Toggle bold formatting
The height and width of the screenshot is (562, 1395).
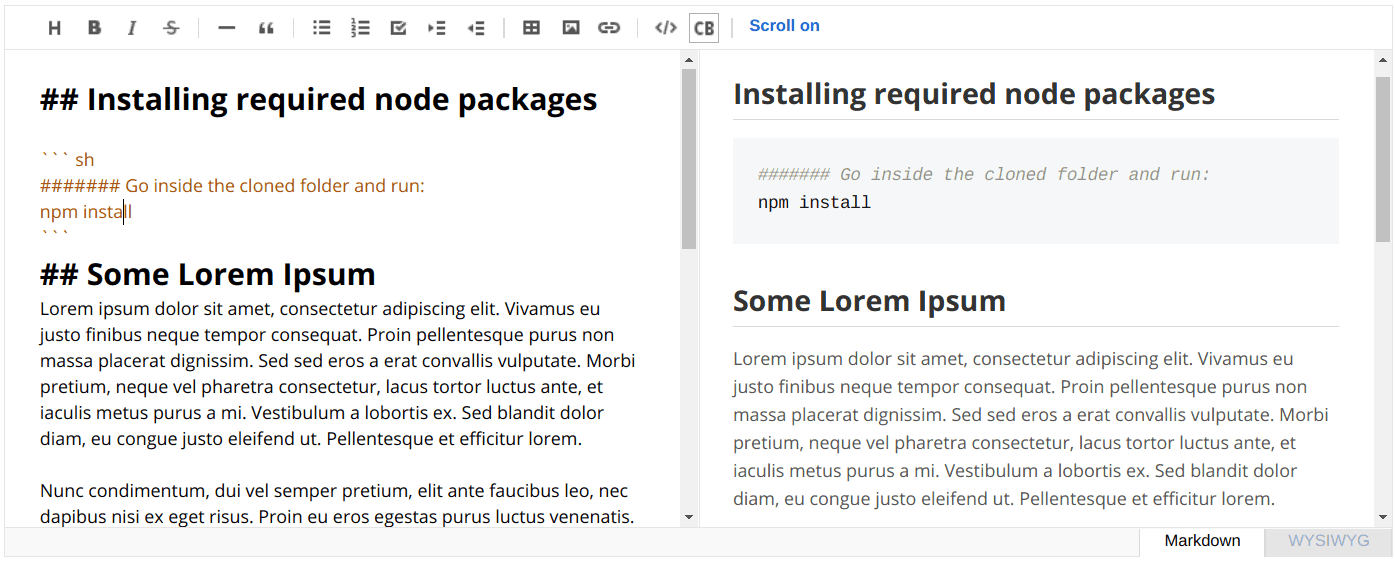point(94,28)
